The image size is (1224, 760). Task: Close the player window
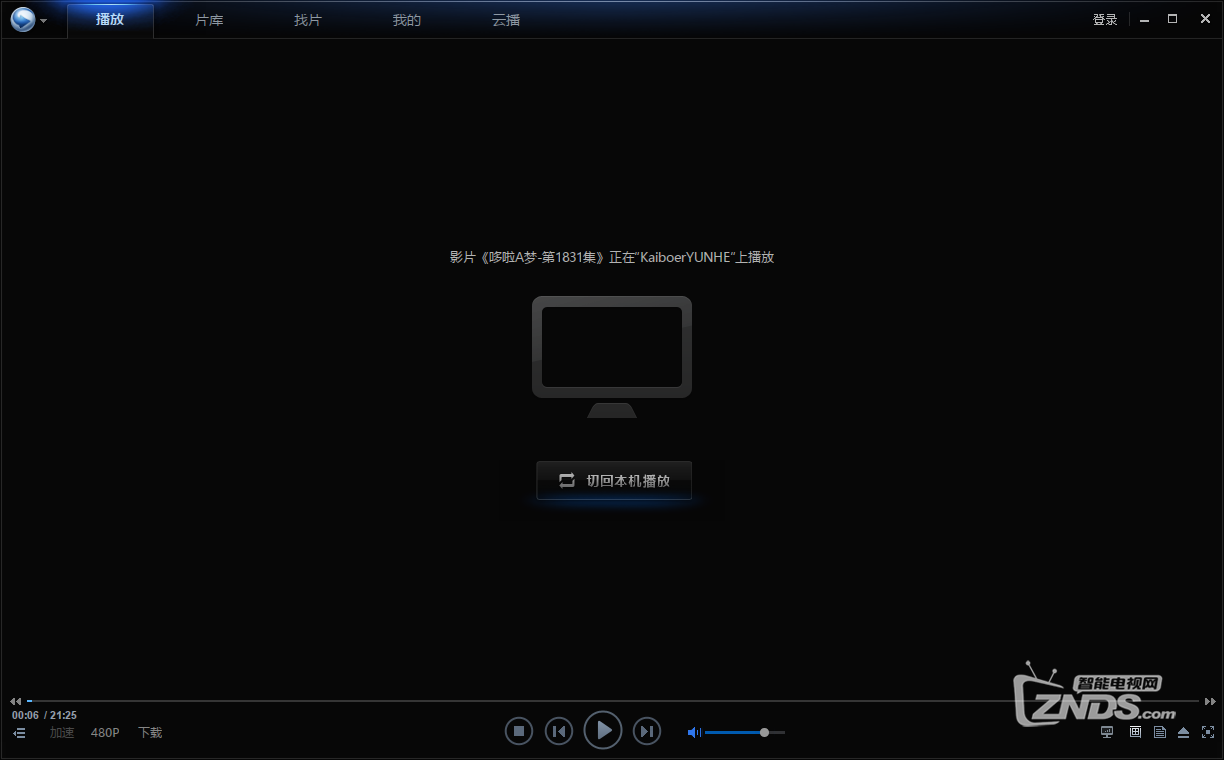tap(1203, 19)
